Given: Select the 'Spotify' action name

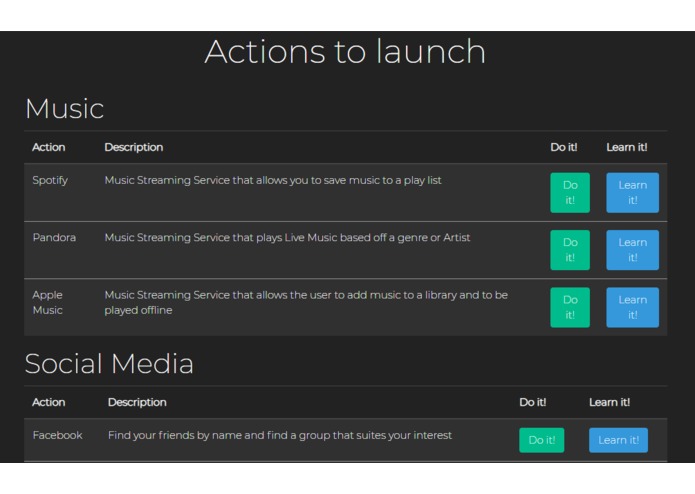Looking at the screenshot, I should pos(50,181).
